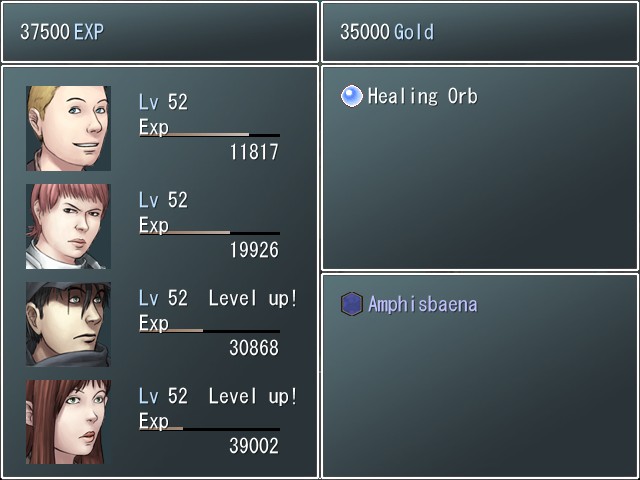Click the 11817 experience value

pyautogui.click(x=254, y=152)
